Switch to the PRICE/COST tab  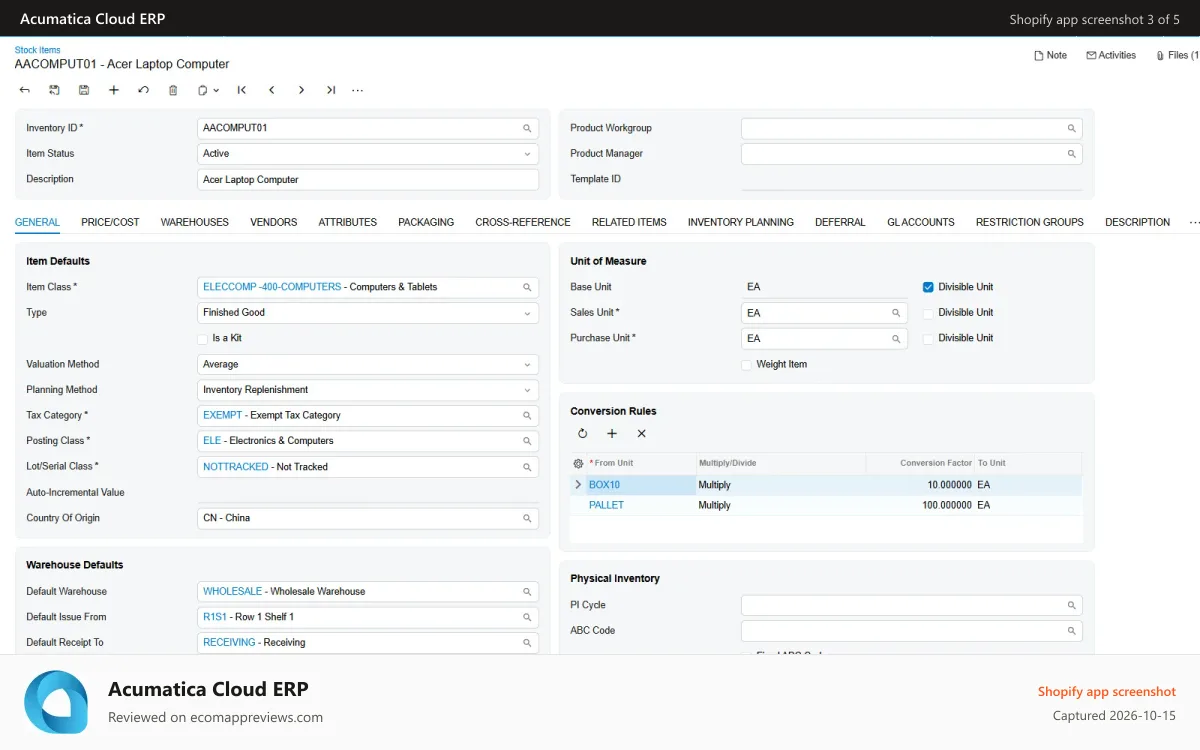[x=110, y=222]
